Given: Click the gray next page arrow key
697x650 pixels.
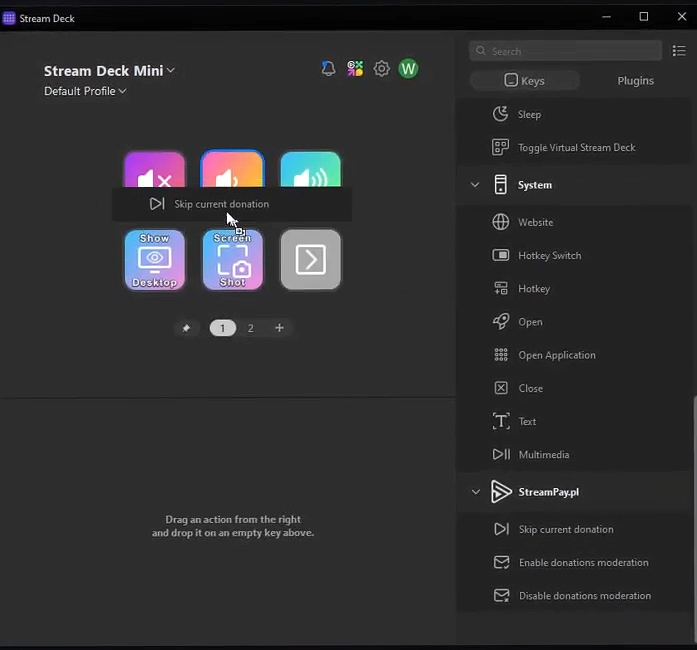Looking at the screenshot, I should click(311, 260).
